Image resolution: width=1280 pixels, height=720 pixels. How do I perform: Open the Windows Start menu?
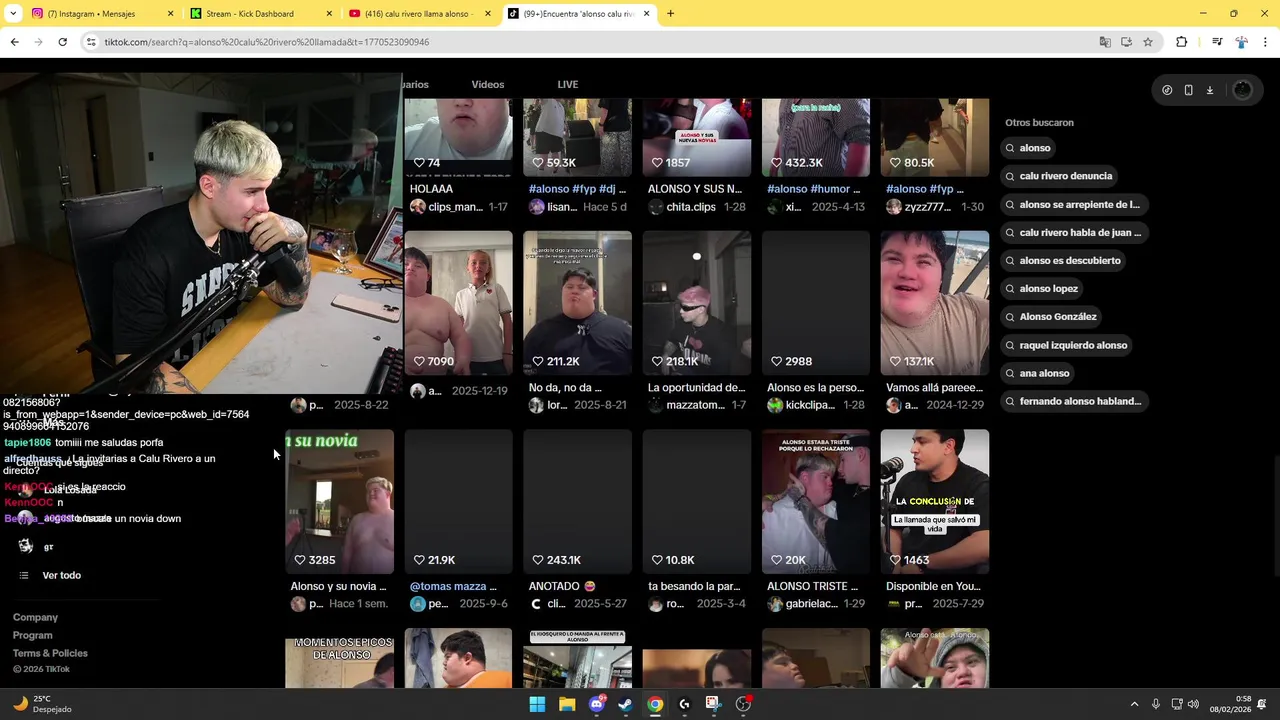[x=537, y=704]
